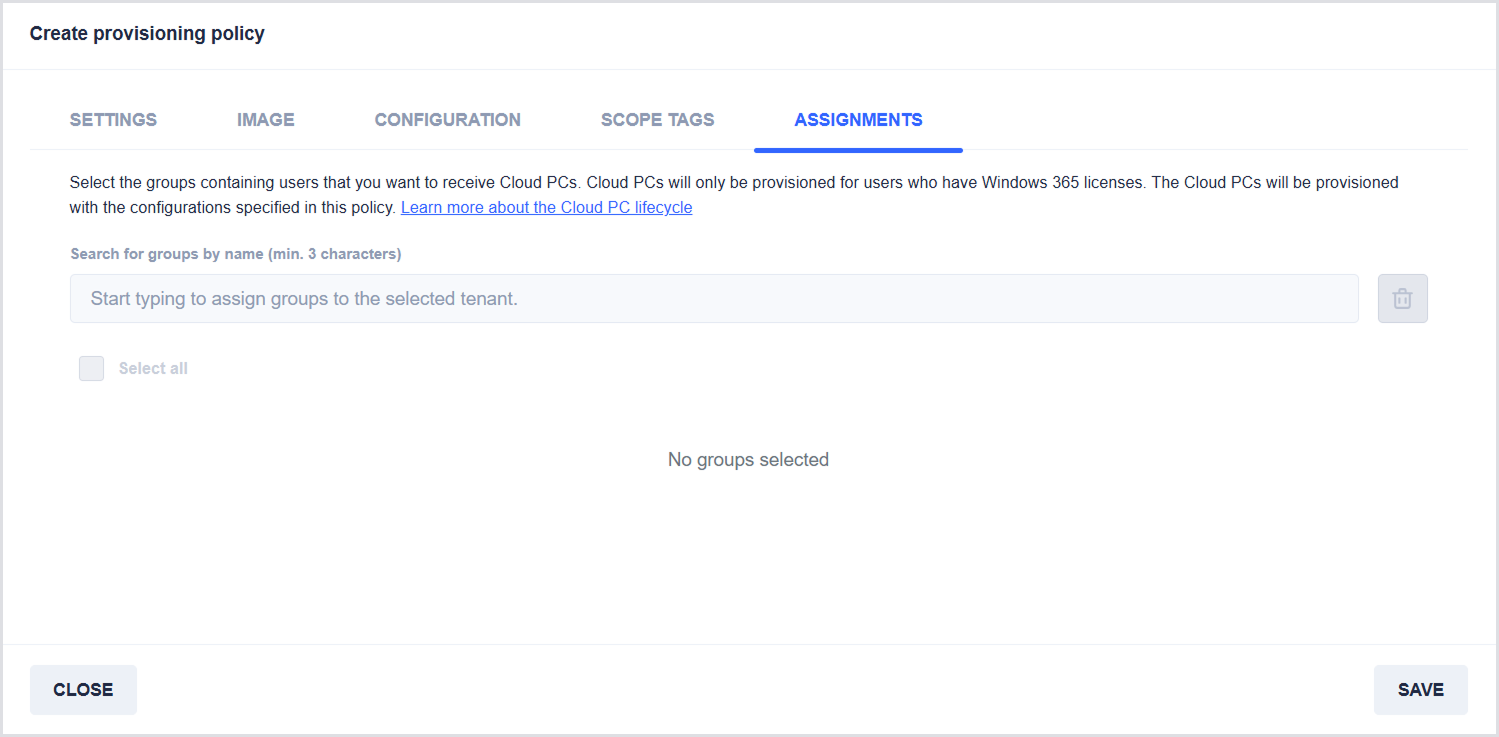Open the Image tab

[x=265, y=120]
